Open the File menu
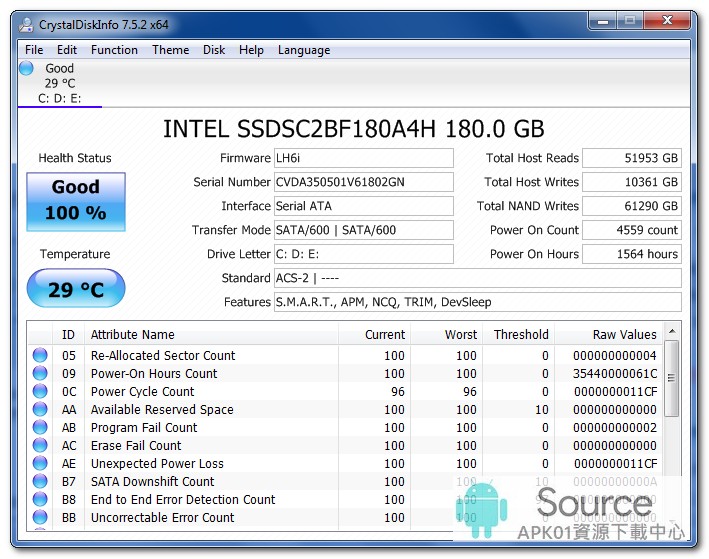Image resolution: width=709 pixels, height=559 pixels. point(34,50)
